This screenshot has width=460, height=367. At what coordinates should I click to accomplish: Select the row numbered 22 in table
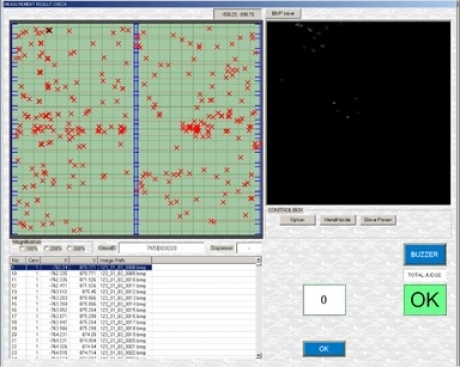(x=81, y=347)
